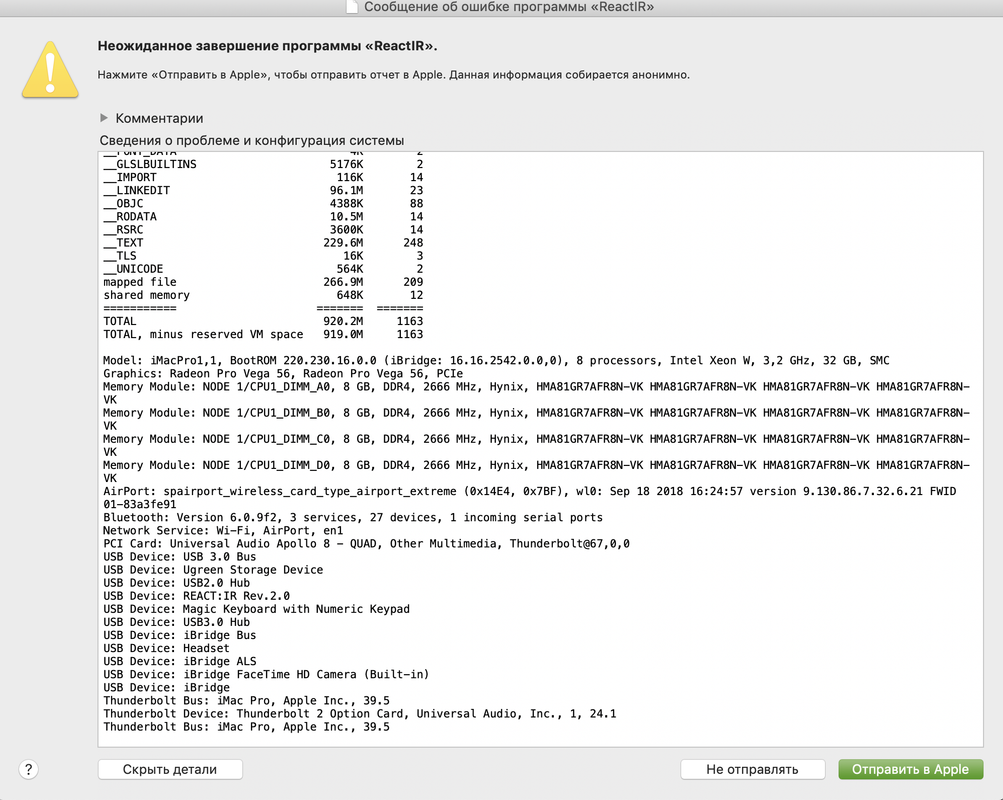This screenshot has width=1003, height=800.
Task: Click the heading about unexpected ReactIR termination
Action: [x=267, y=46]
